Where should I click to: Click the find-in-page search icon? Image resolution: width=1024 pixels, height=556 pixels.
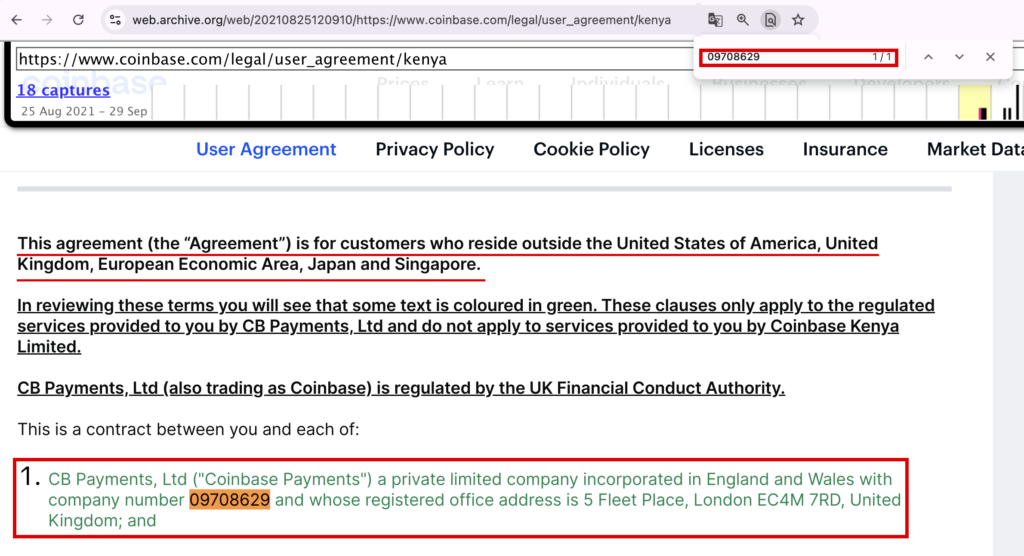tap(771, 20)
